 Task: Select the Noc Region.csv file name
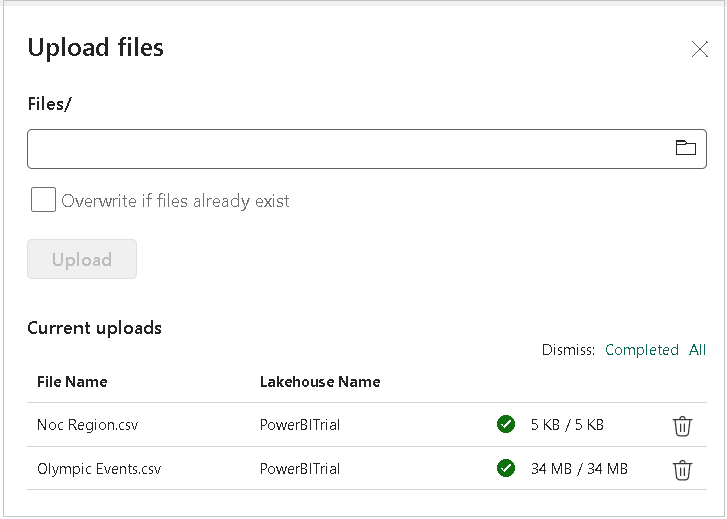[x=88, y=425]
